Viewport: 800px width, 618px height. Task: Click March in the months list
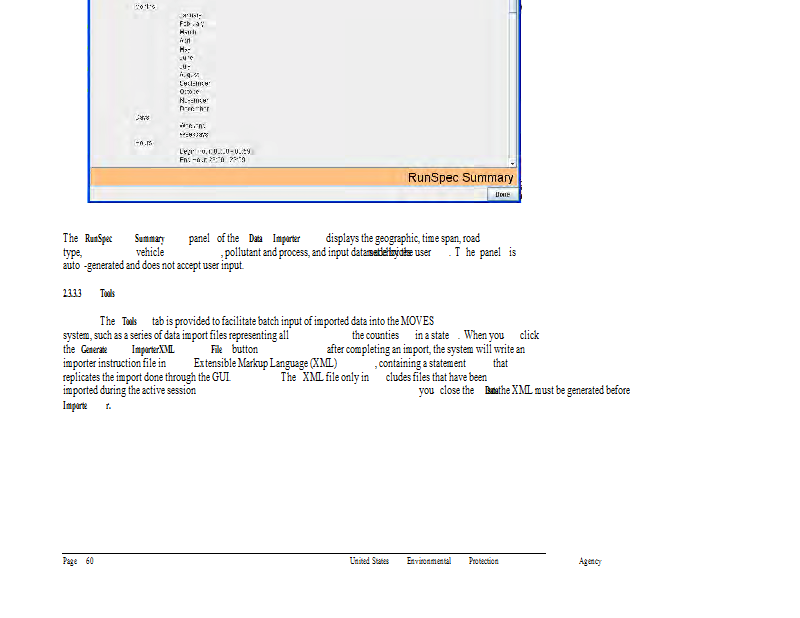click(x=188, y=31)
